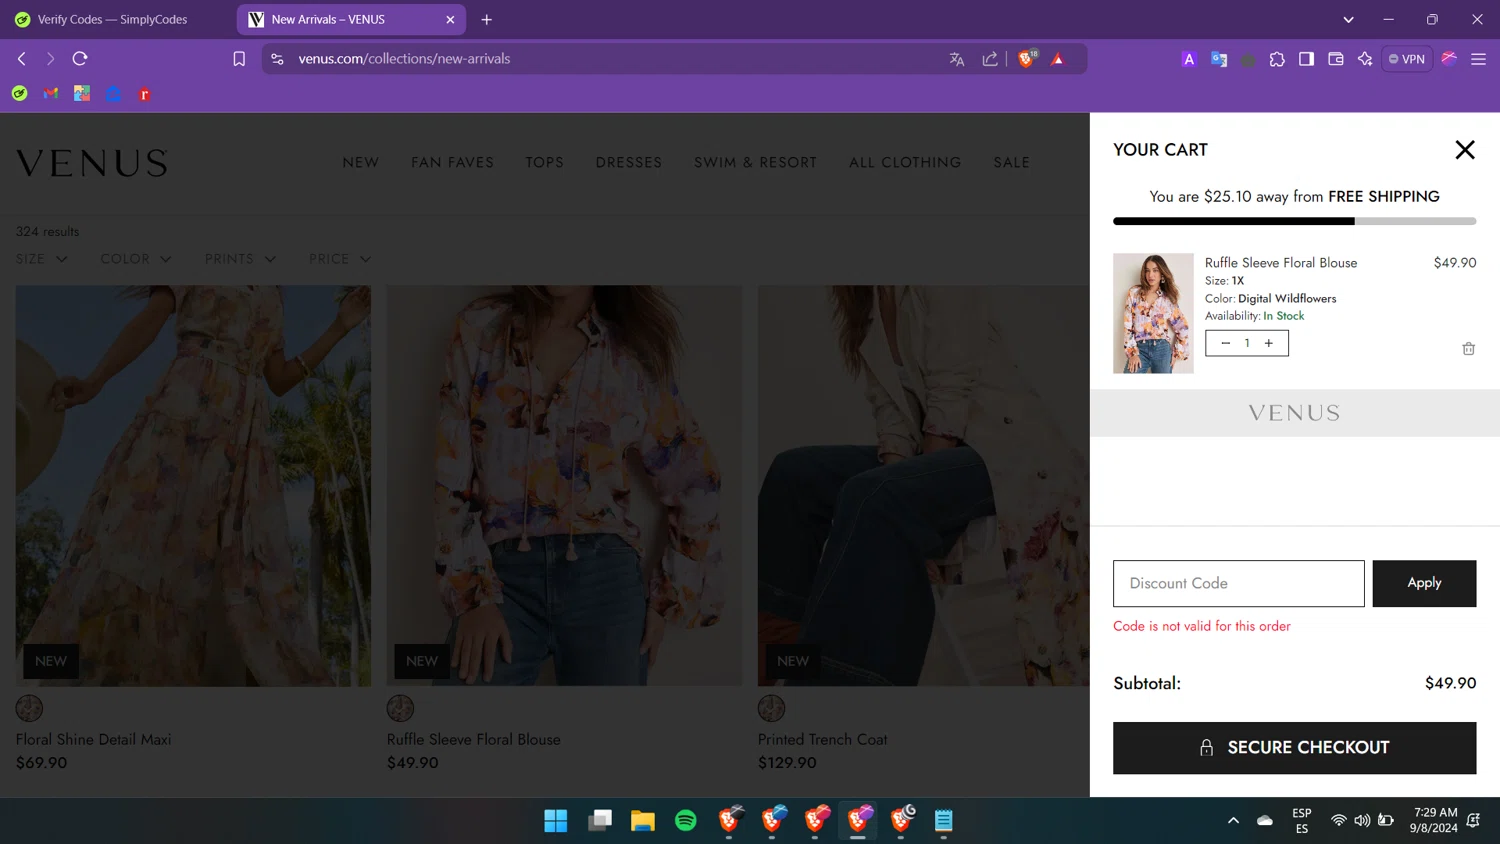Expand the COLOR filter dropdown

136,259
